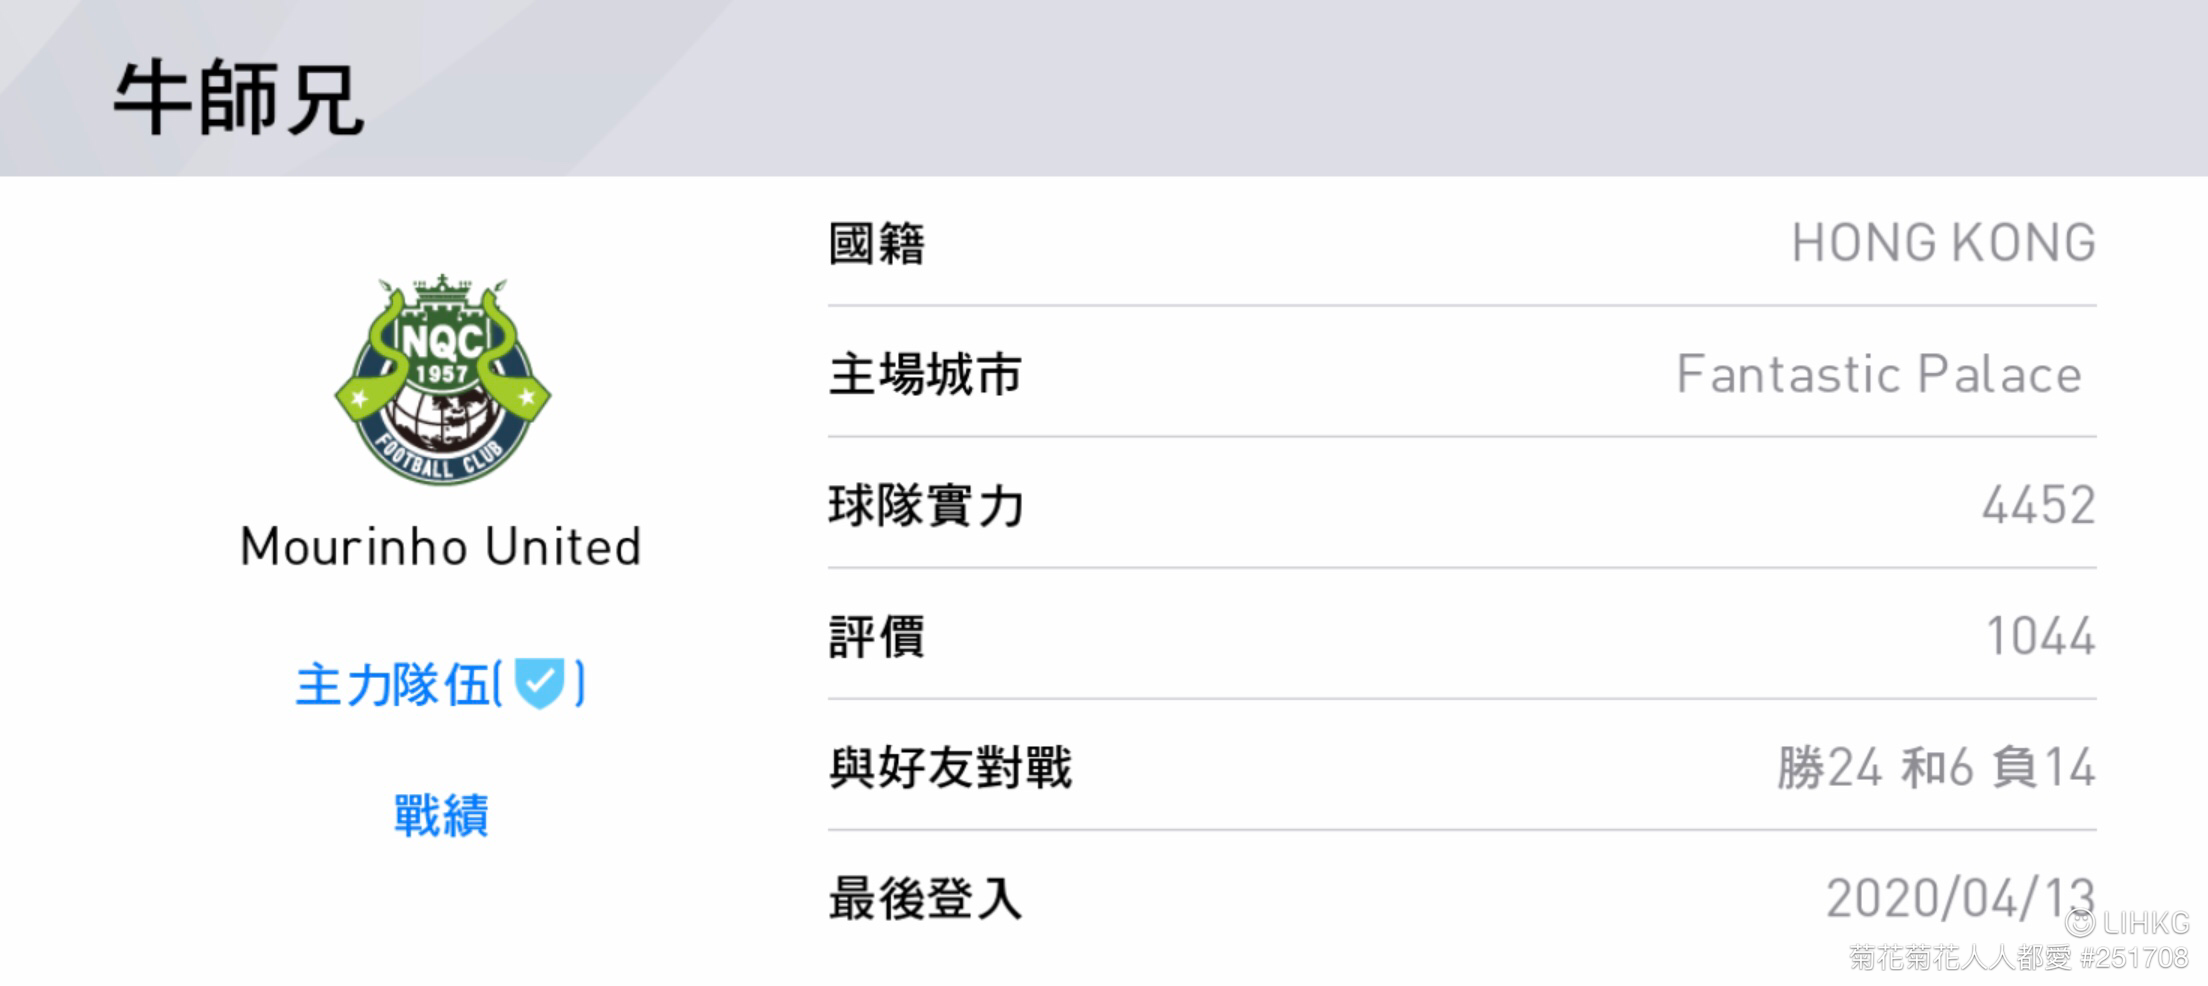The width and height of the screenshot is (2208, 986).
Task: Click the 4452 team strength value
Action: click(x=2039, y=505)
